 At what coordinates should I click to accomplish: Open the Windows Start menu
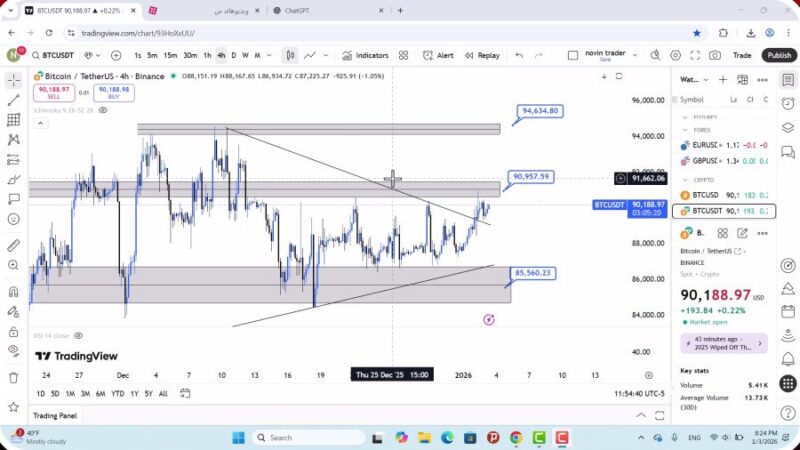point(238,438)
